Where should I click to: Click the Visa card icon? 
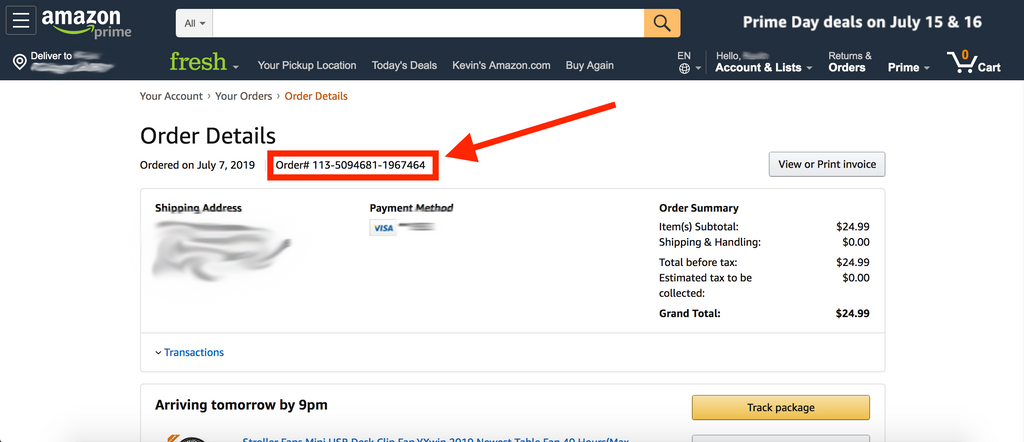[x=382, y=228]
